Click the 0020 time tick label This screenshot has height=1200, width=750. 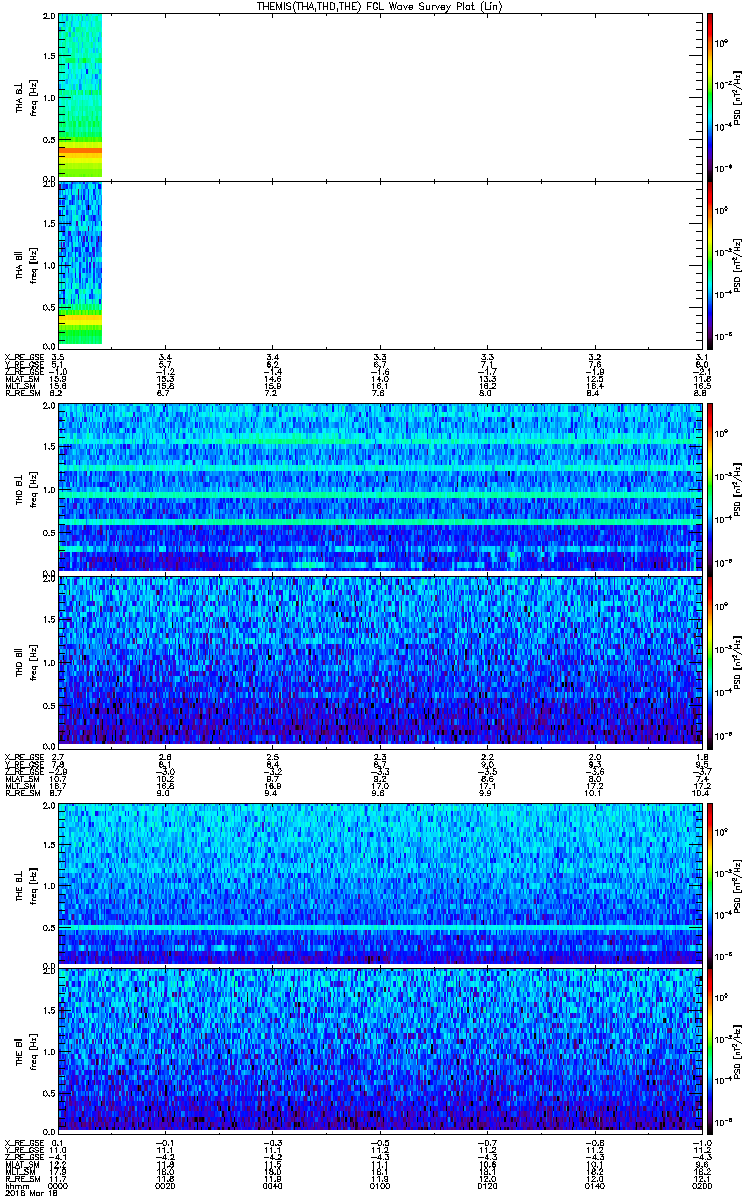pos(166,1184)
